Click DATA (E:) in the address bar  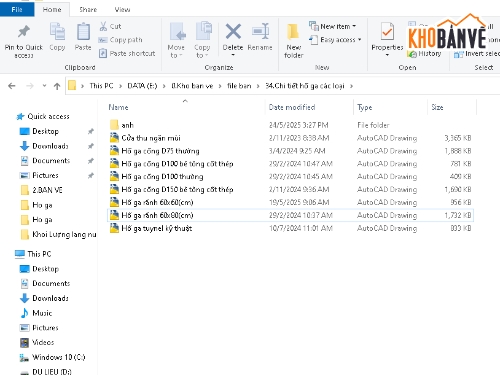click(x=142, y=86)
